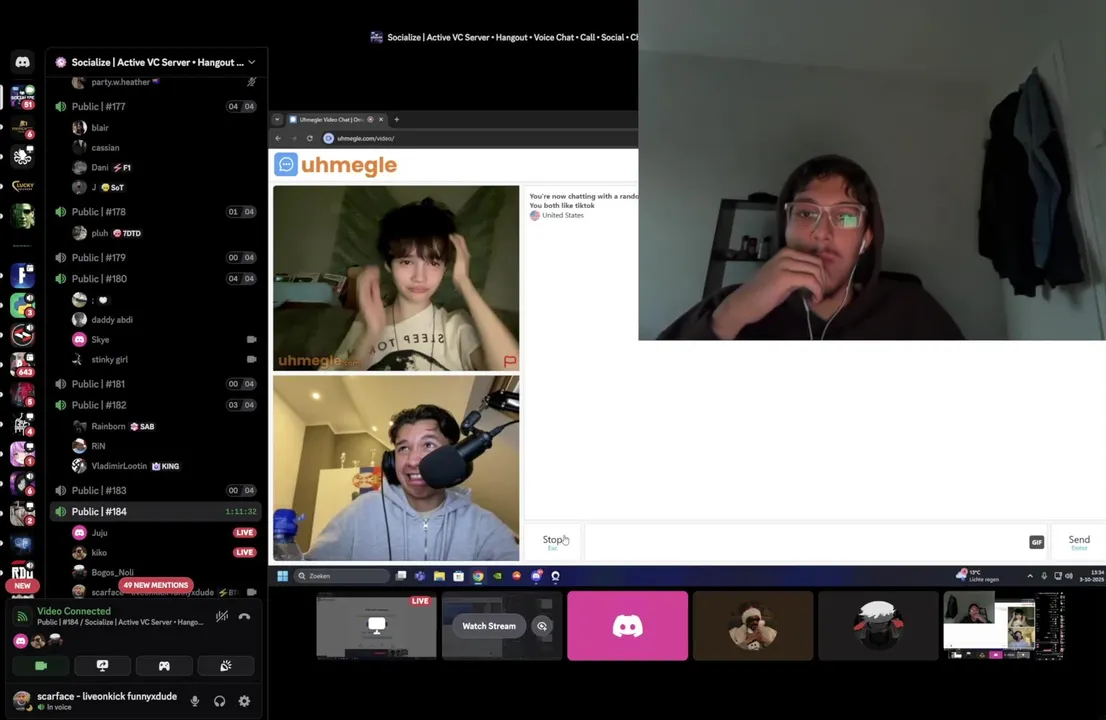Open Chrome icon in streamed taskbar
1106x720 pixels.
[478, 576]
